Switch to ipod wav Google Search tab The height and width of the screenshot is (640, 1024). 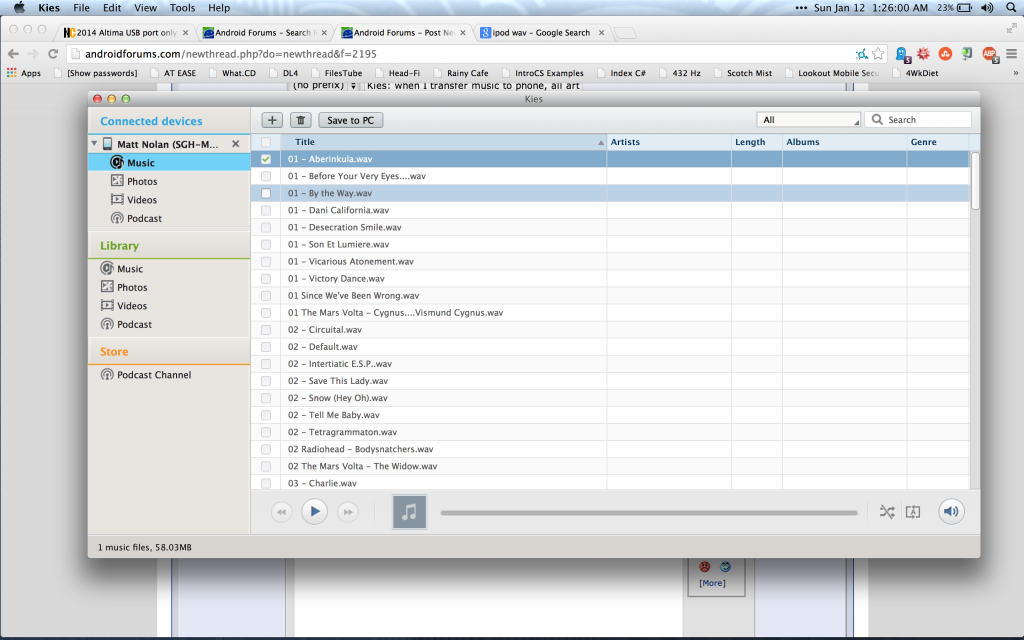(x=541, y=33)
